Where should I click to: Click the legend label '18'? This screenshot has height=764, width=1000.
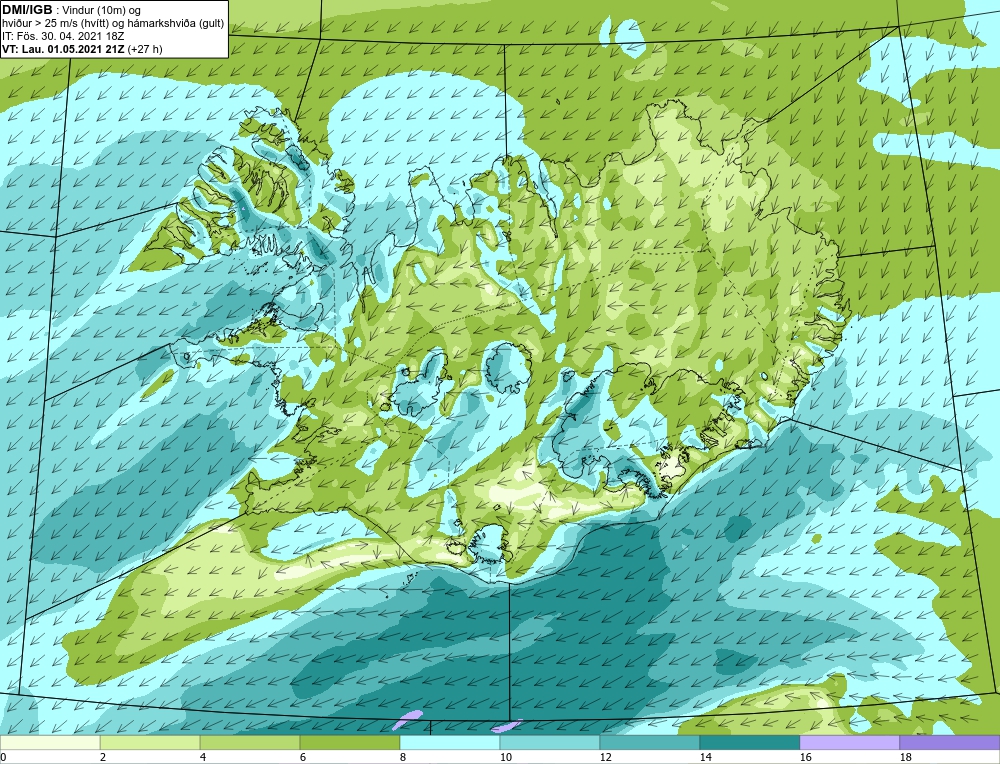point(906,757)
